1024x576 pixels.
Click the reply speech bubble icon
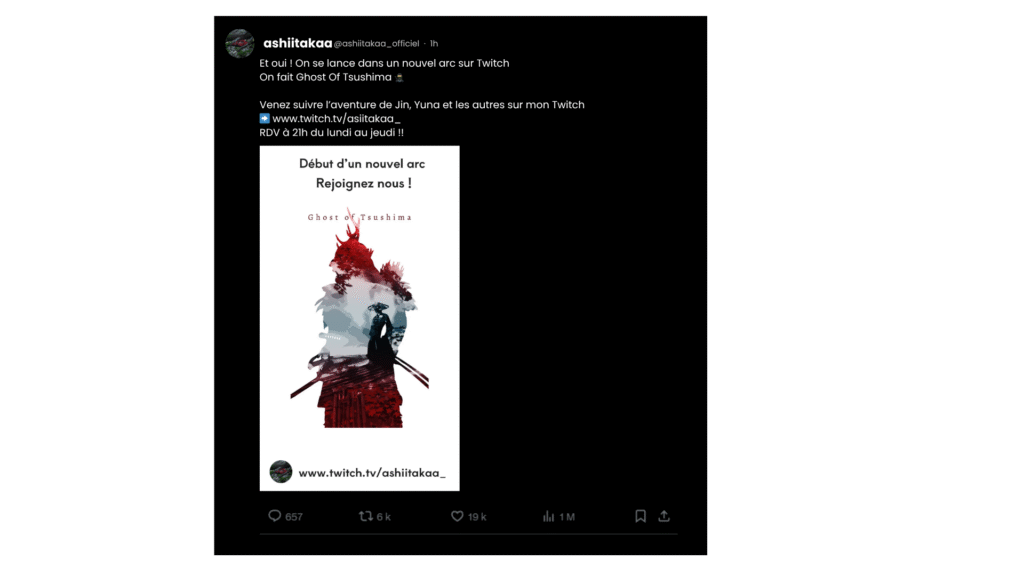(275, 516)
